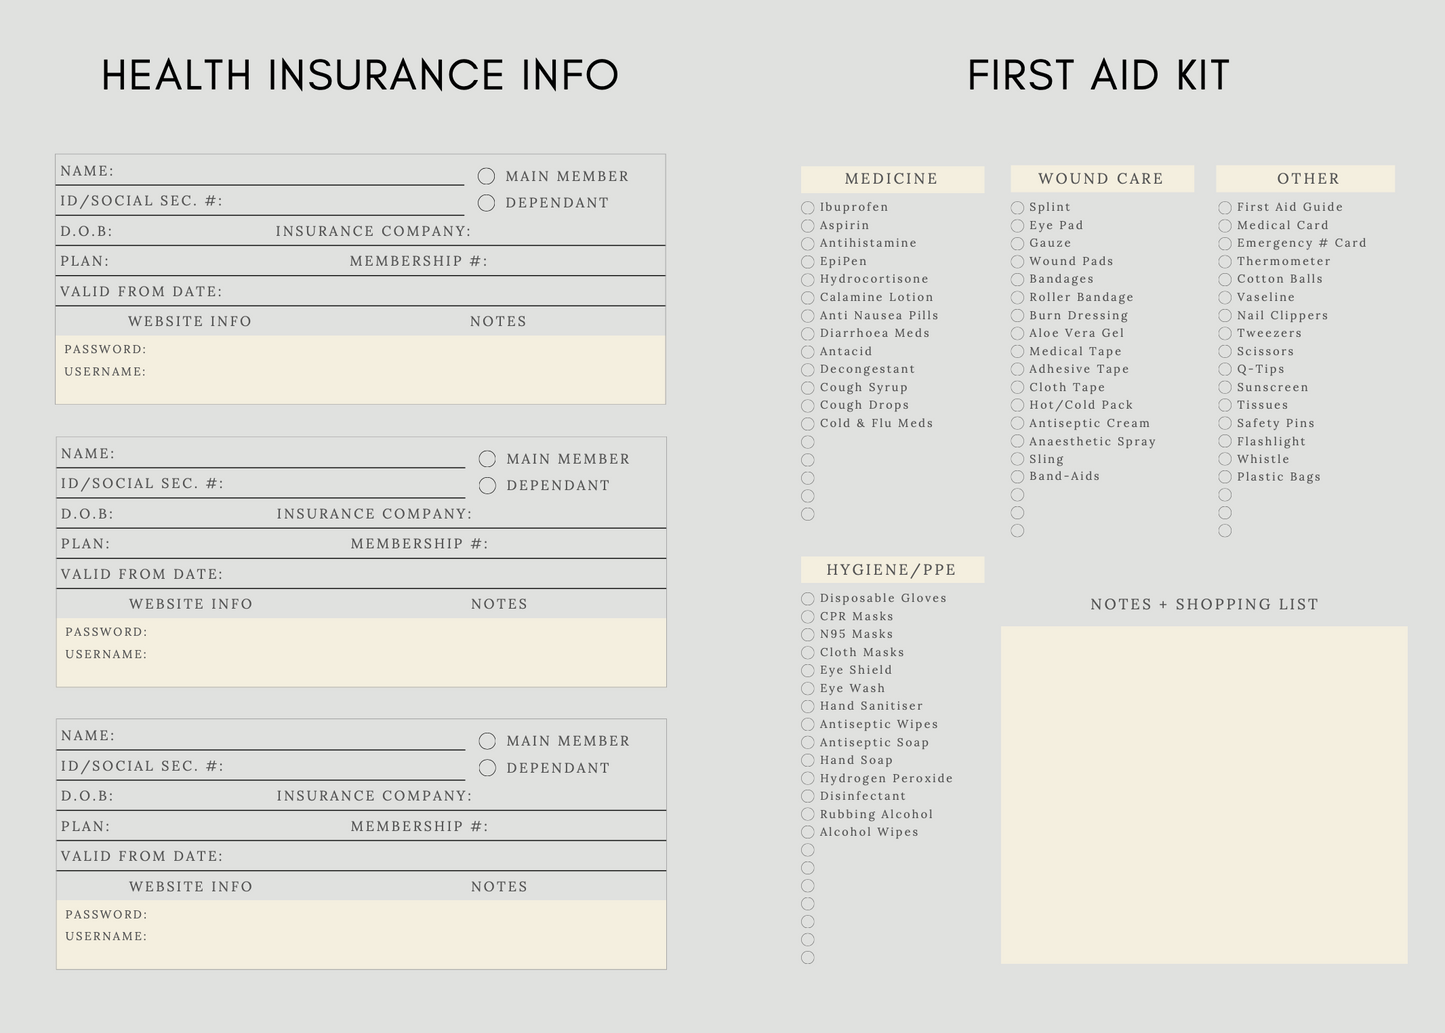1445x1033 pixels.
Task: Click the Wound Care section header
Action: [1101, 179]
